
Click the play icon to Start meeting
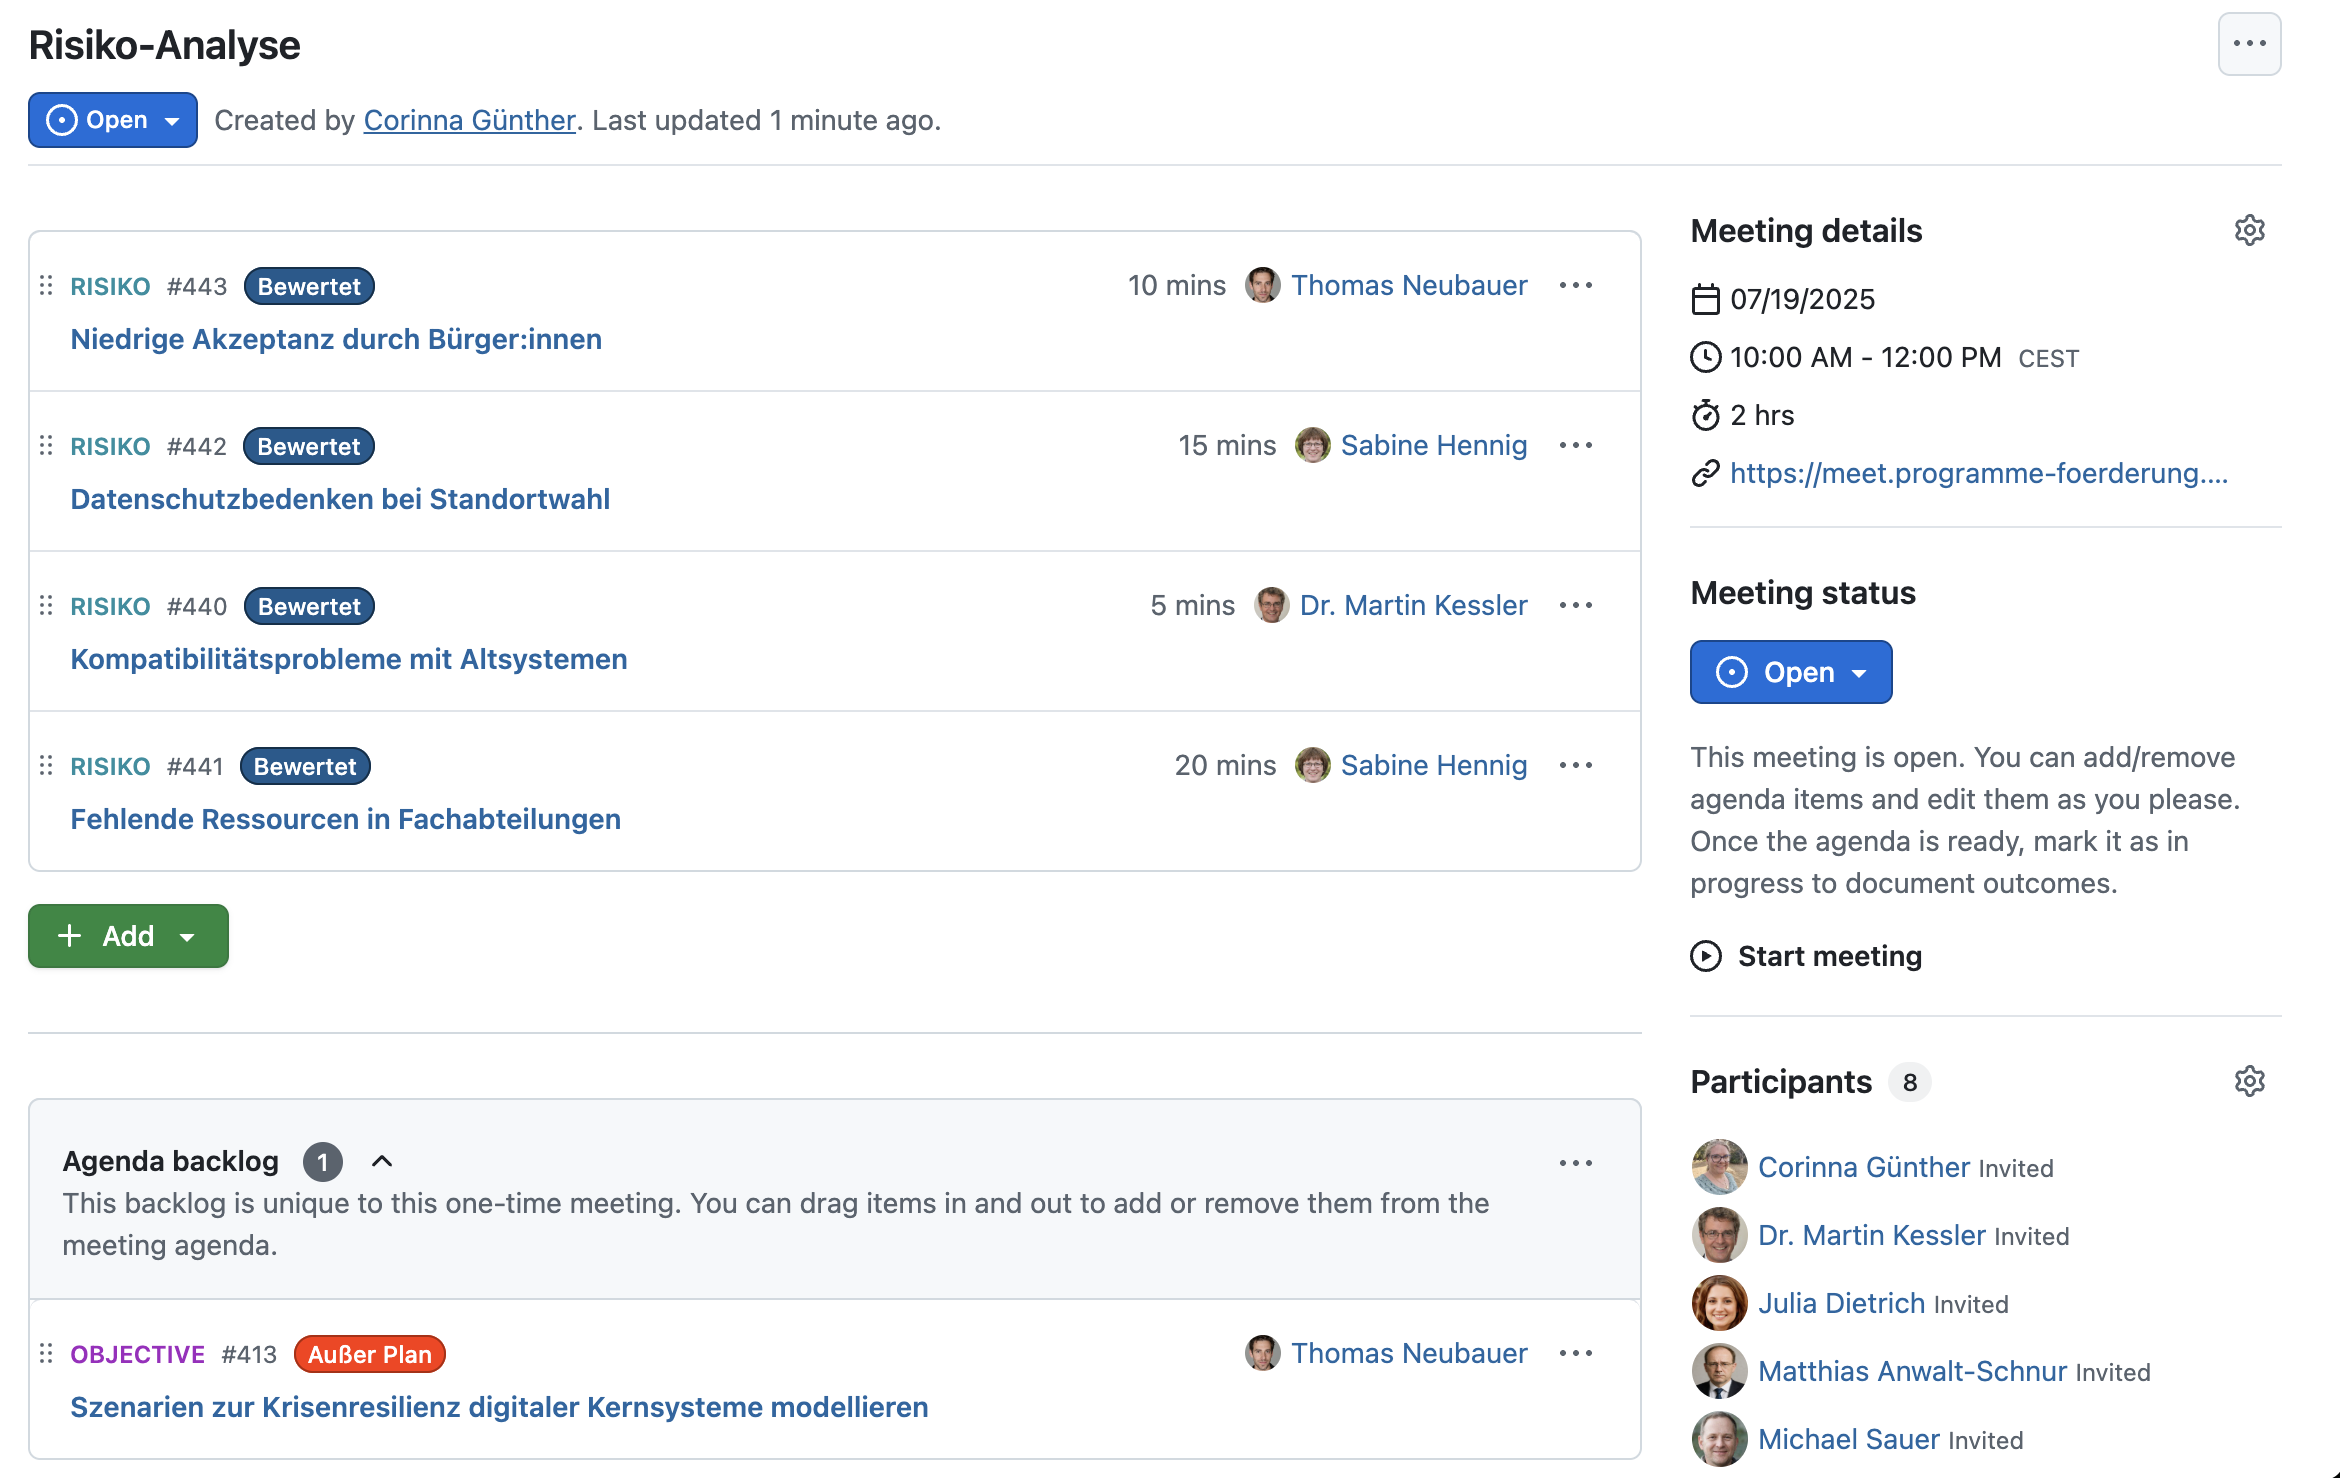[x=1706, y=957]
